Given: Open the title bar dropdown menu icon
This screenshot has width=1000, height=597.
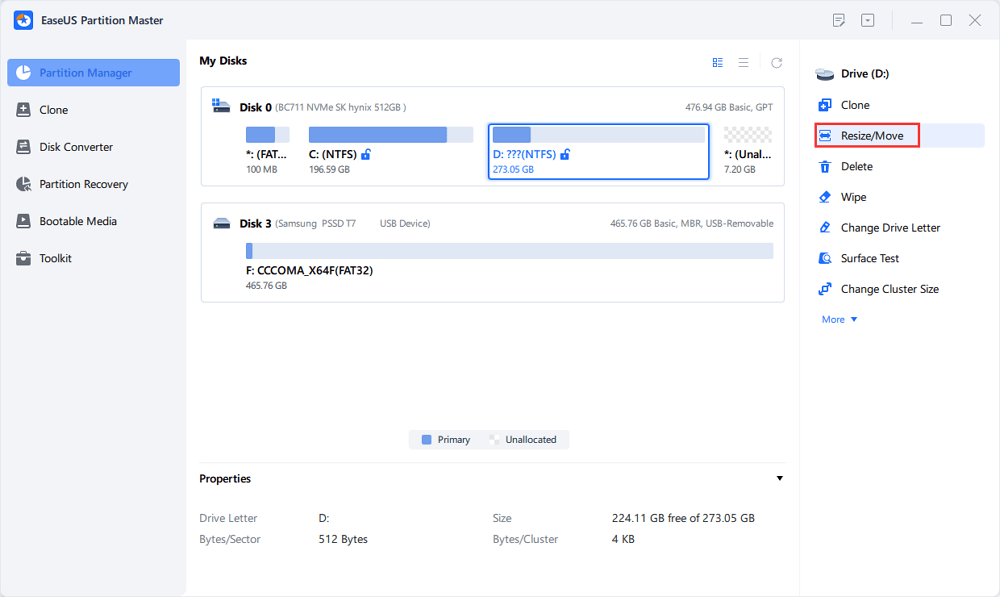Looking at the screenshot, I should (867, 20).
